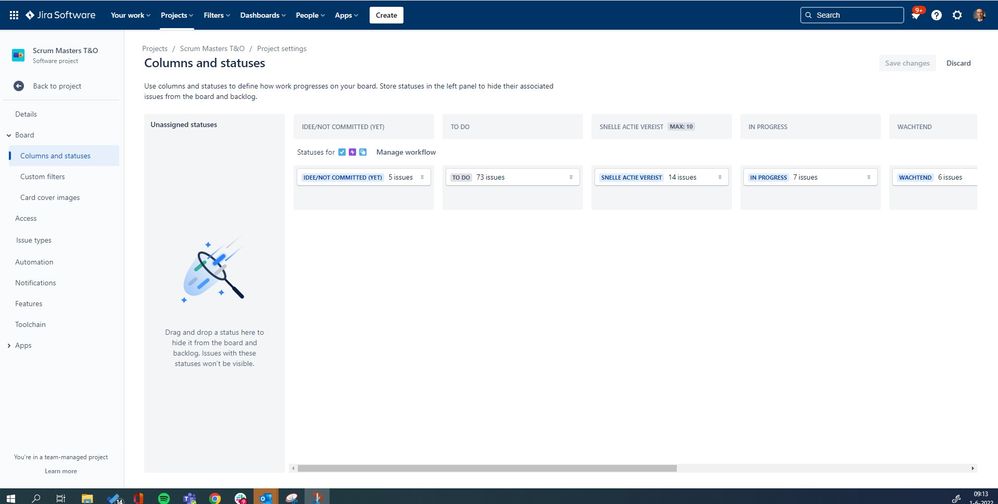Click the Jira Software logo

pos(60,15)
